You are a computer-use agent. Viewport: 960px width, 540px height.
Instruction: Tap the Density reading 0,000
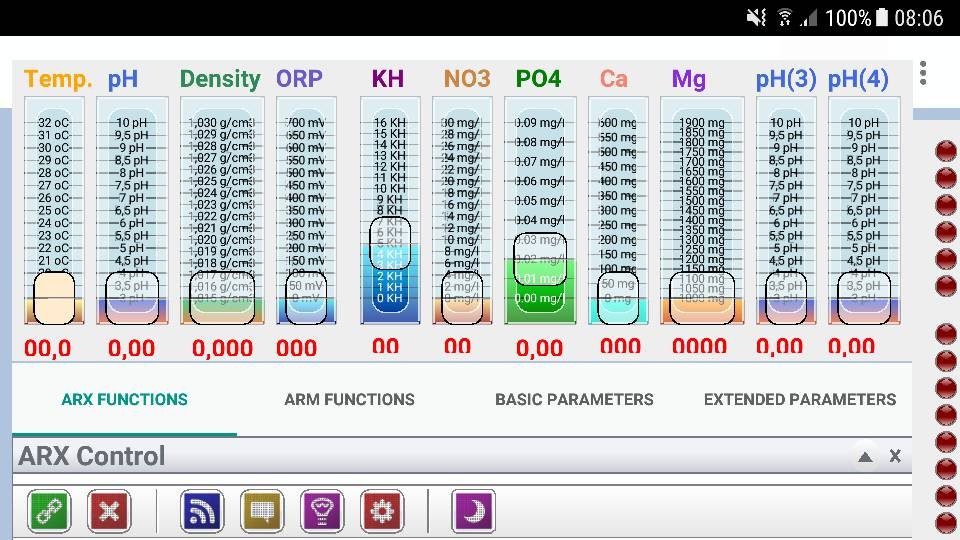(x=222, y=348)
